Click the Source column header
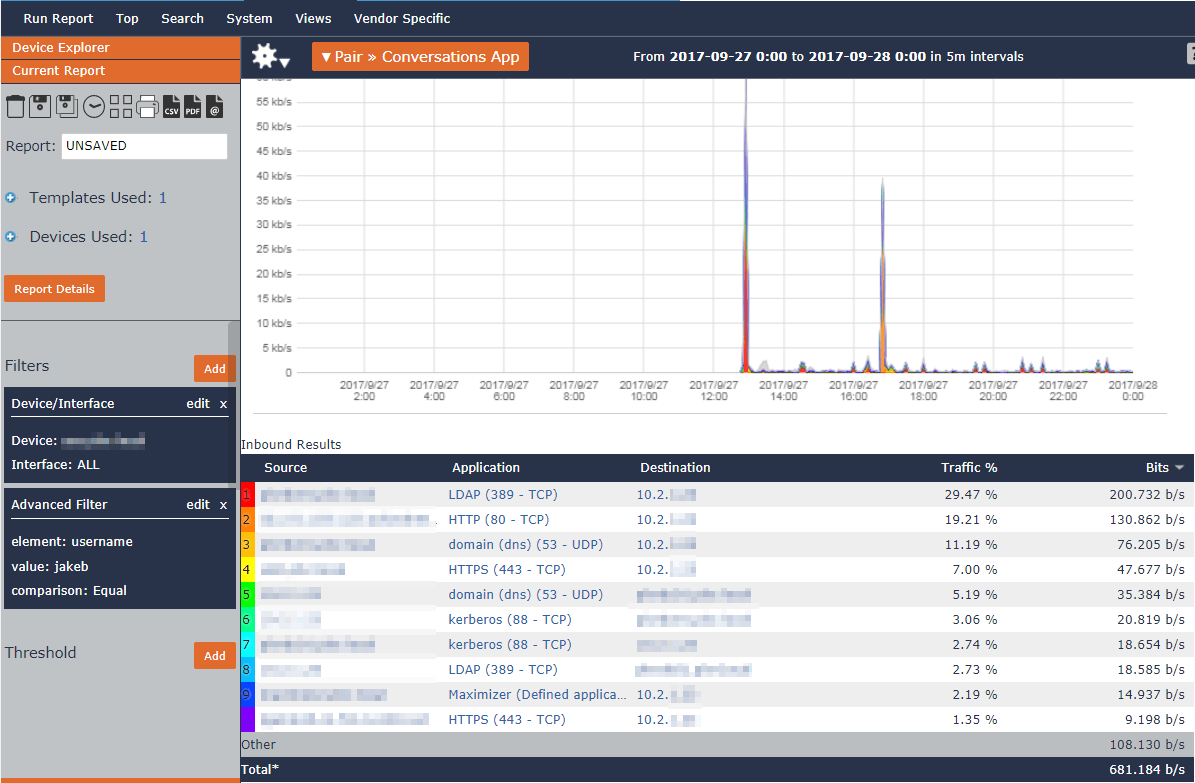Viewport: 1195px width, 783px height. click(x=286, y=468)
